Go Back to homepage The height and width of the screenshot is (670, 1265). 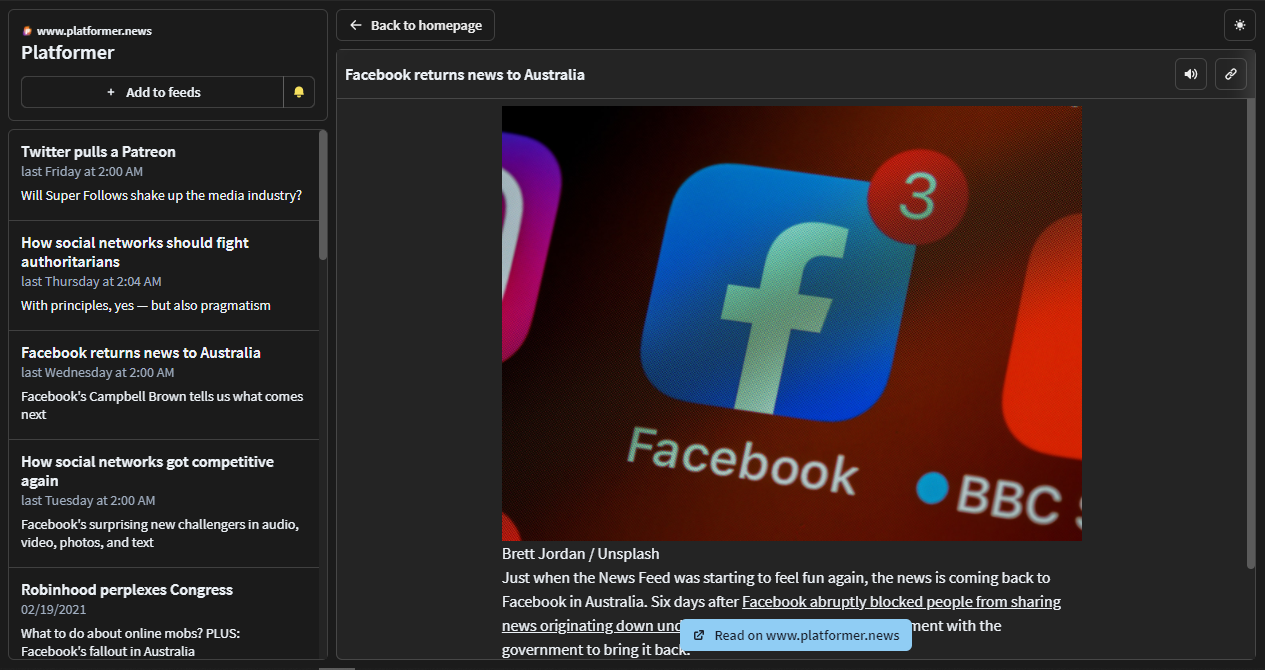point(415,25)
